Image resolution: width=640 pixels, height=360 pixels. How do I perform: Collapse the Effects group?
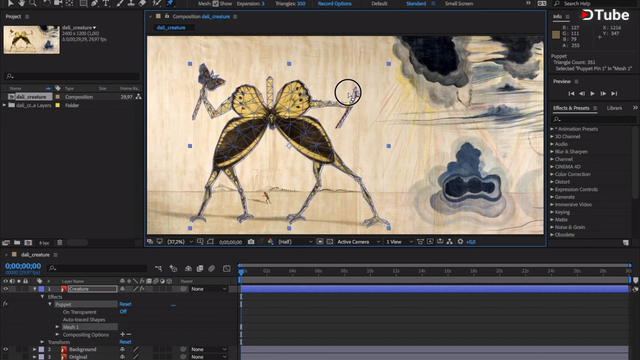[x=42, y=297]
